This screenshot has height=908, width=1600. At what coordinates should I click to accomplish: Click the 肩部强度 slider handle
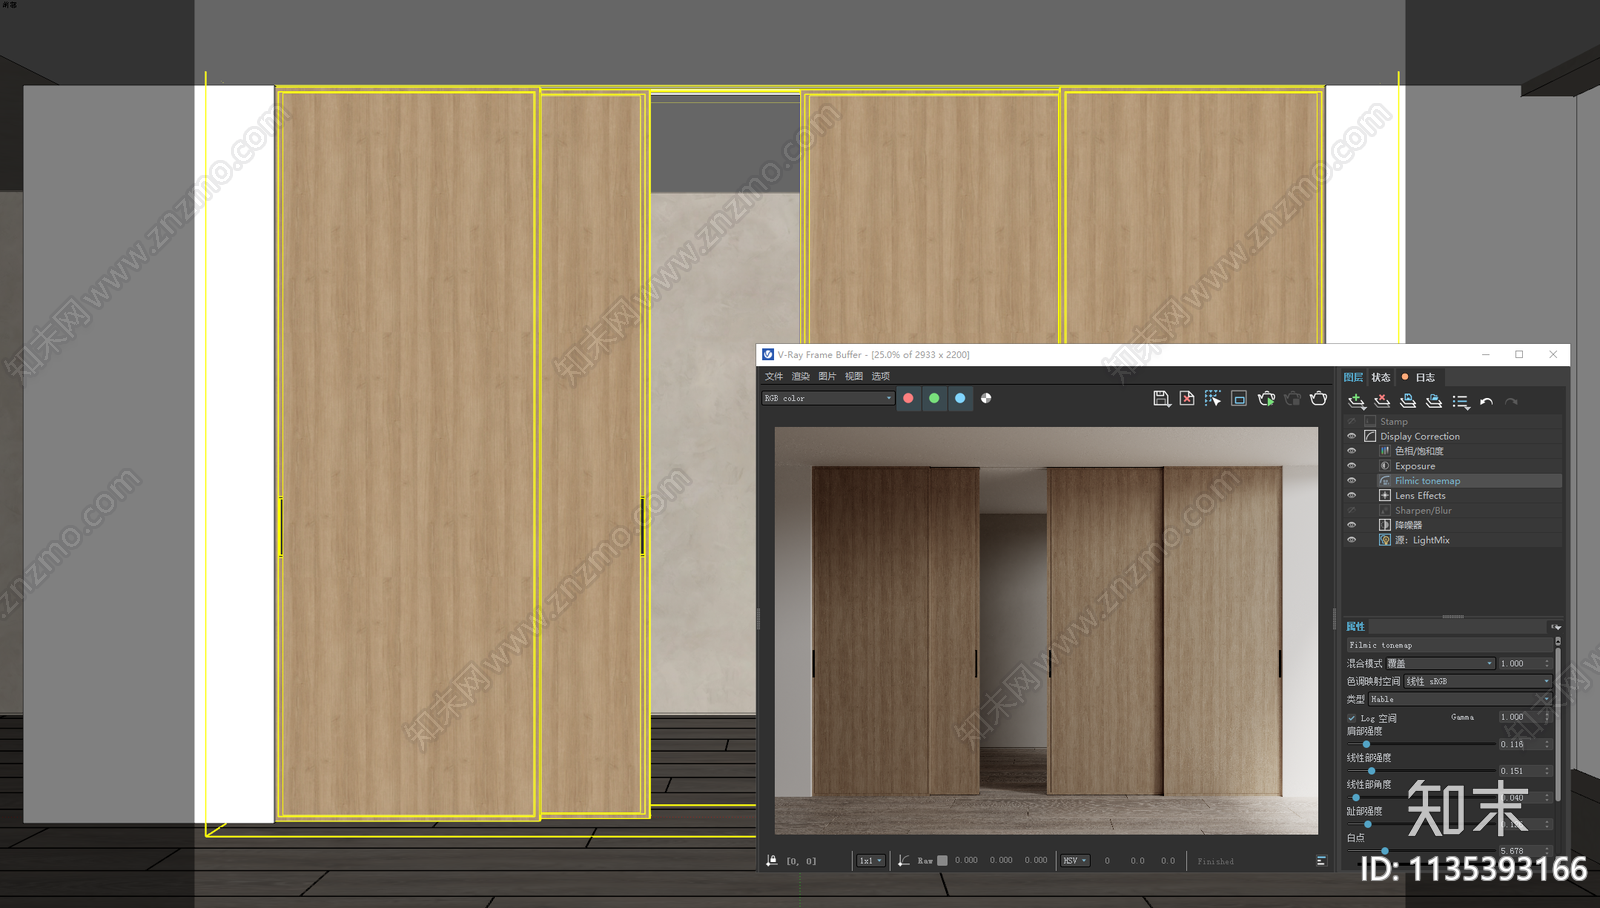[x=1366, y=744]
